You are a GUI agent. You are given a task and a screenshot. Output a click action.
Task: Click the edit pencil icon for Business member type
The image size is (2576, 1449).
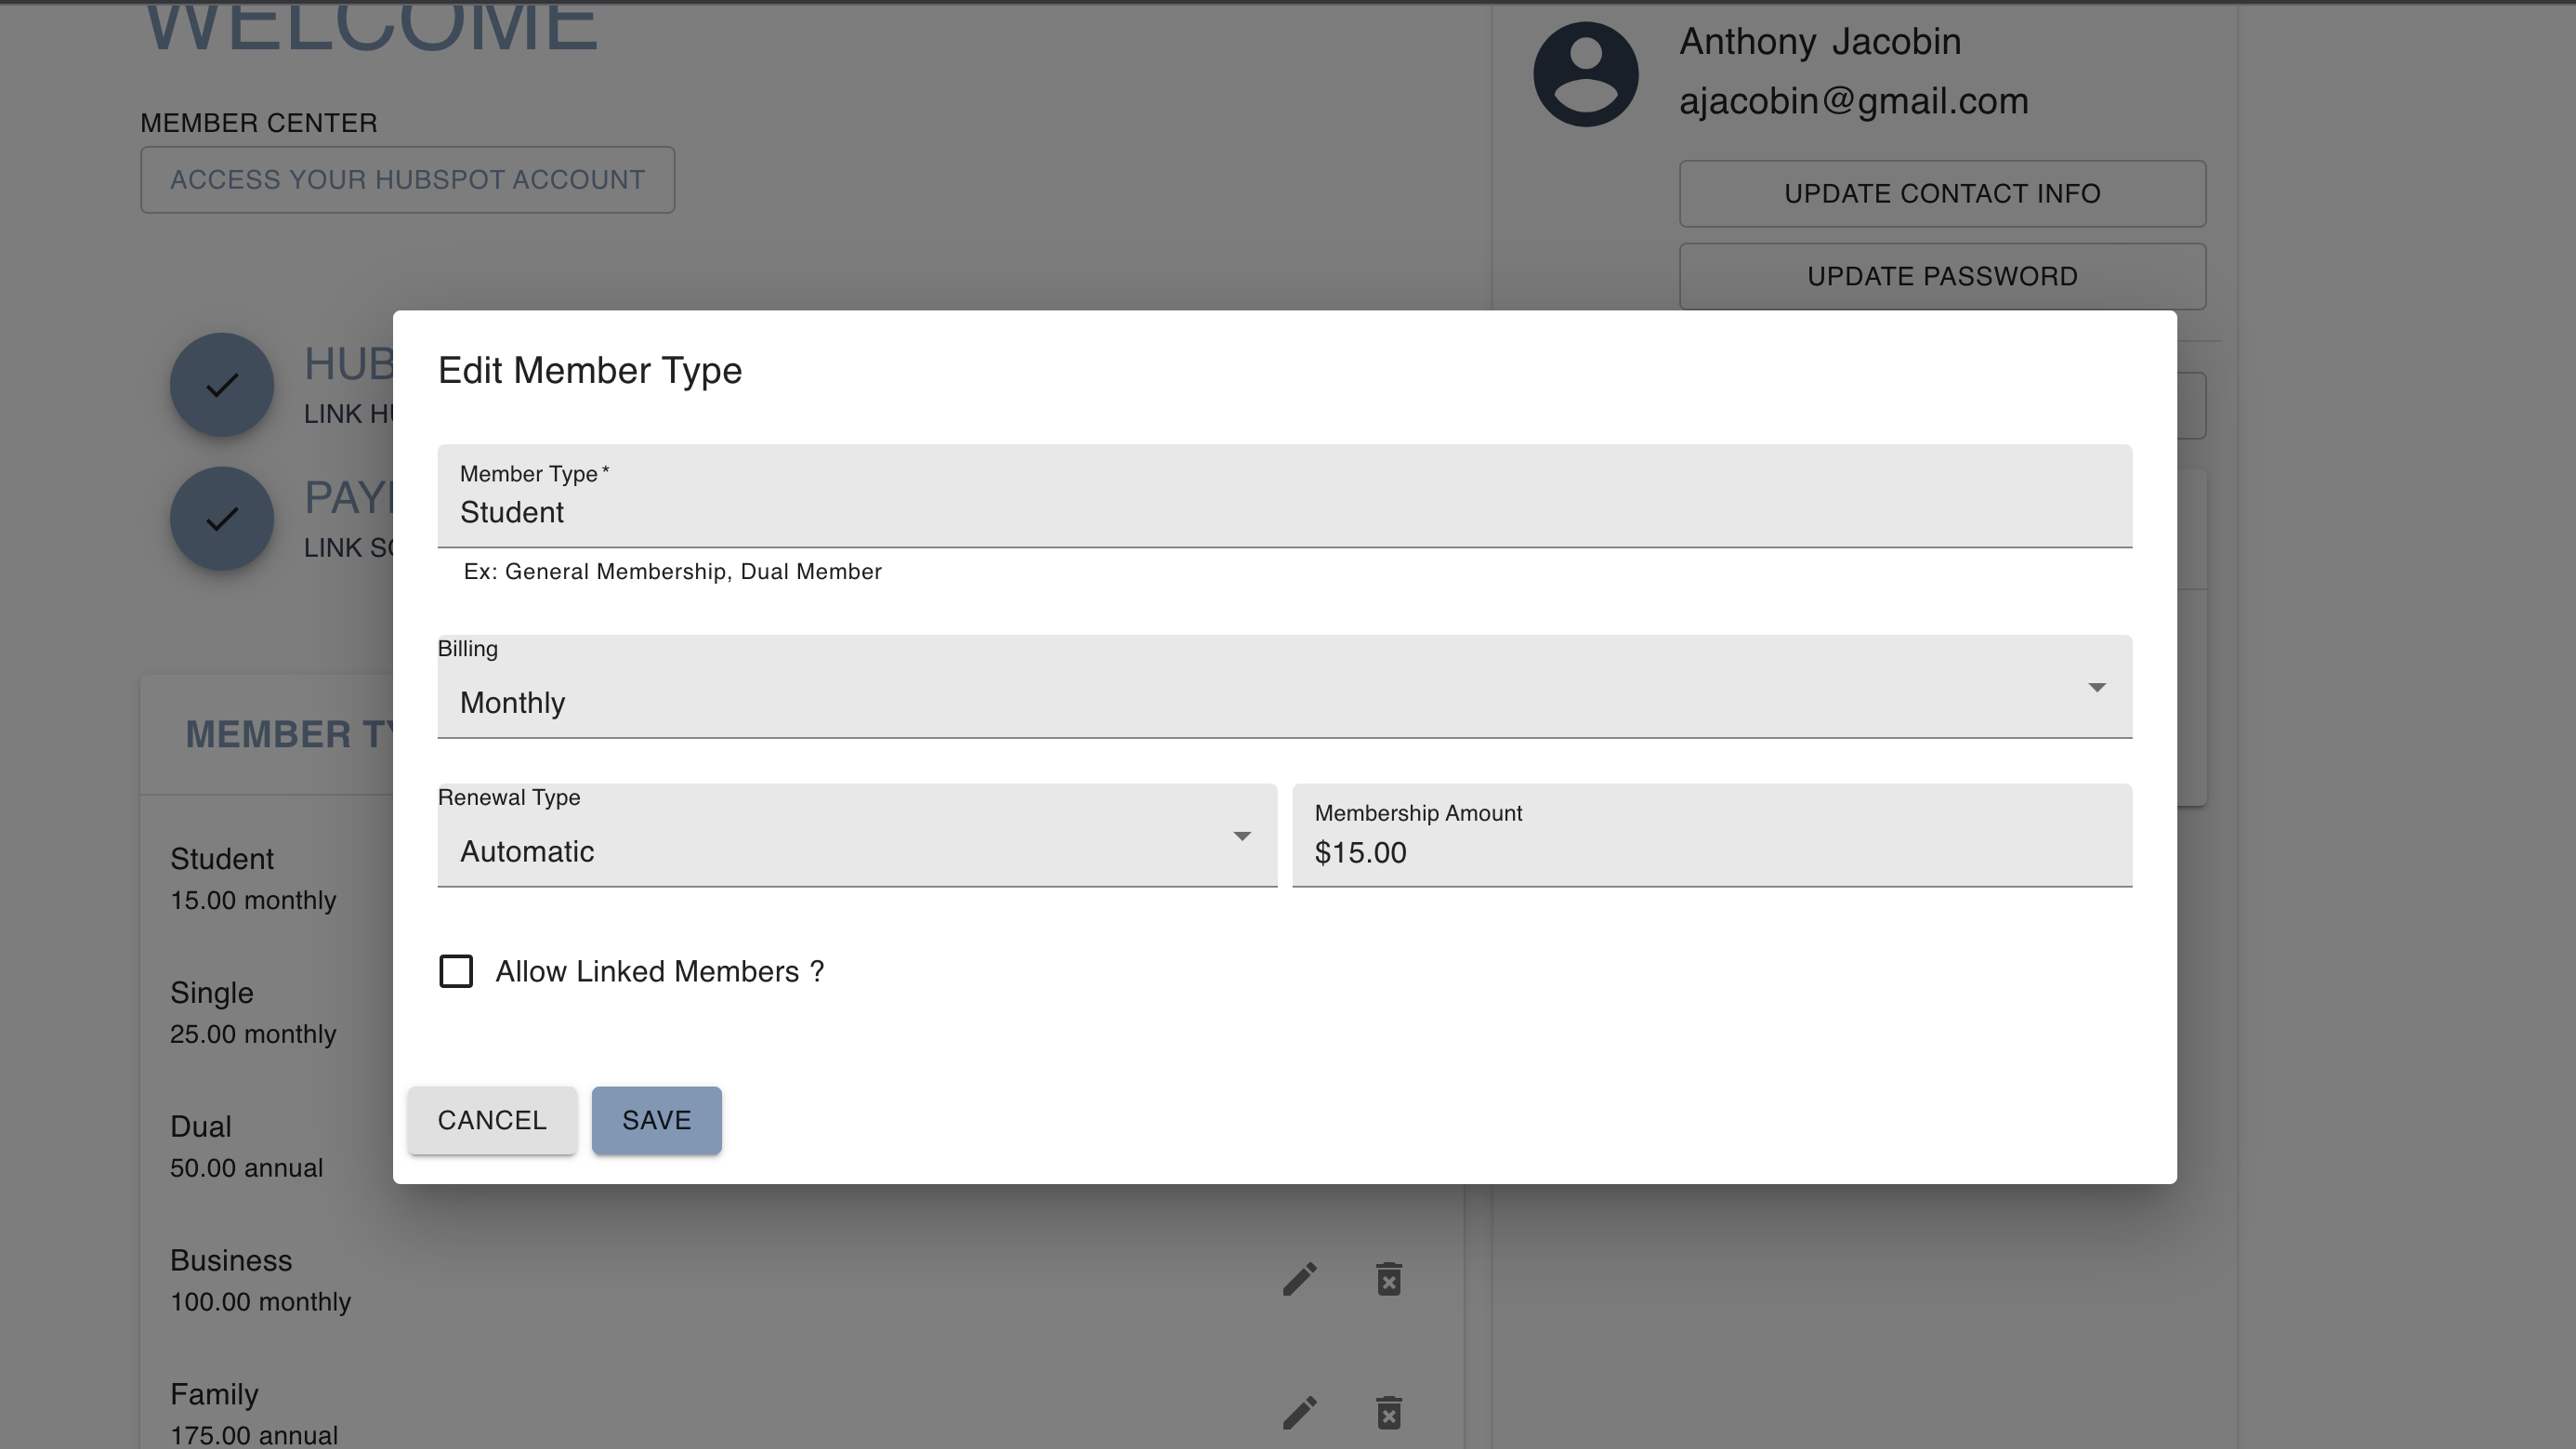point(1299,1279)
